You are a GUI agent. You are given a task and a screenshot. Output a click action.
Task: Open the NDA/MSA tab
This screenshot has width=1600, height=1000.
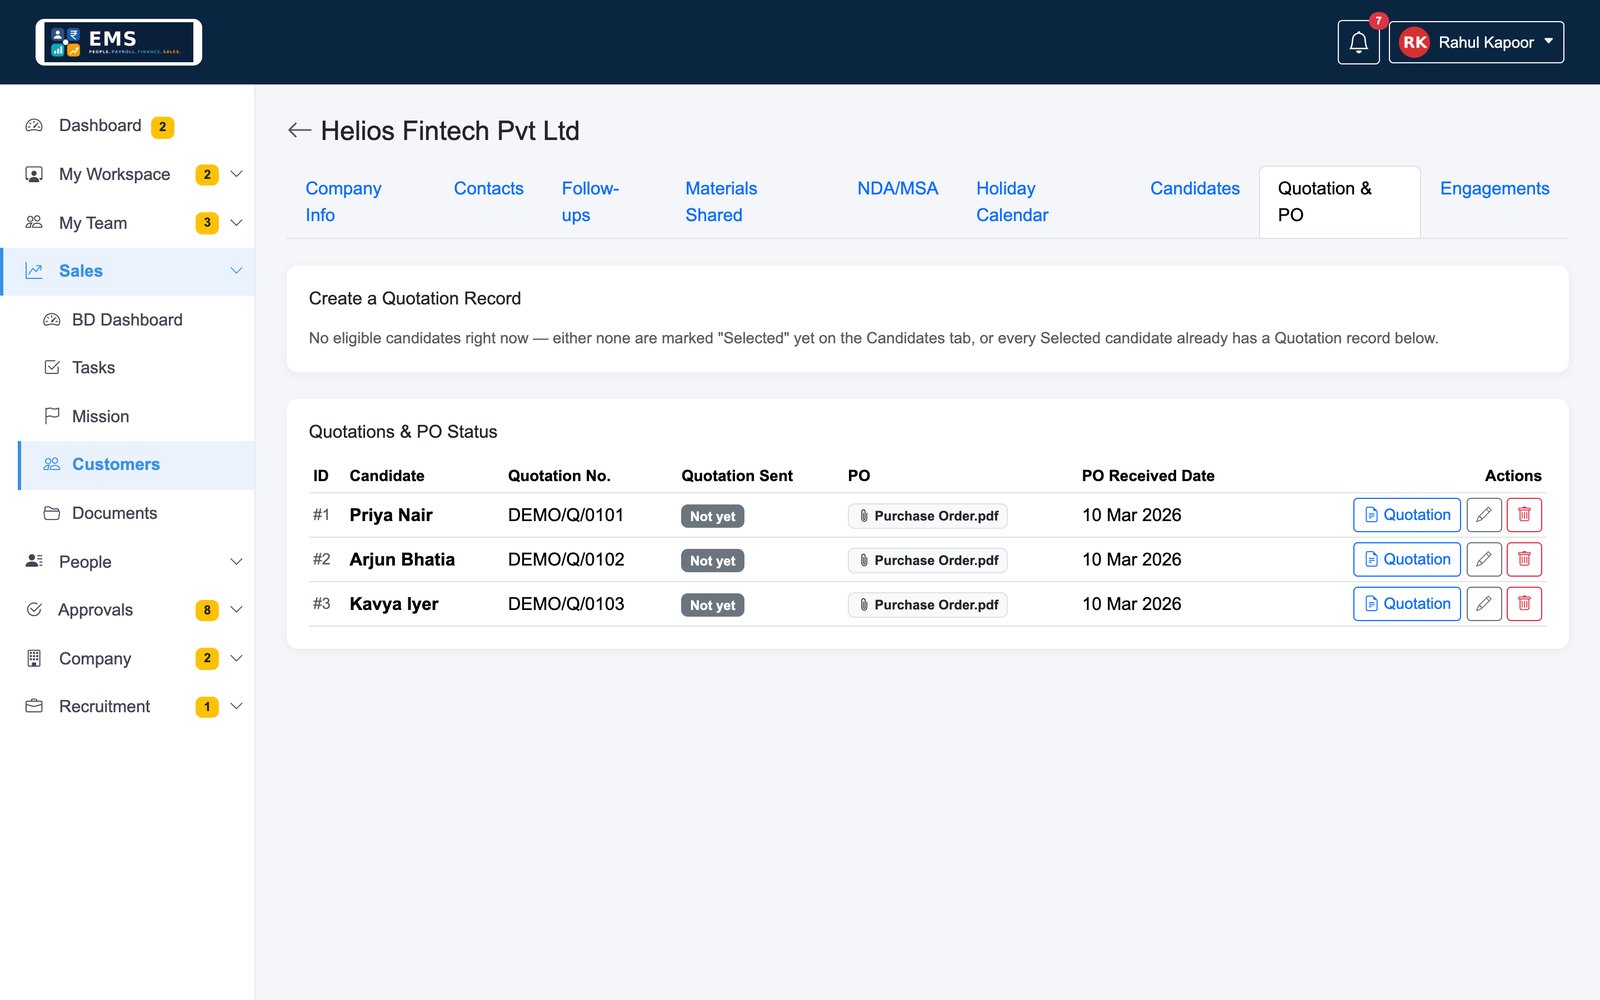[898, 189]
